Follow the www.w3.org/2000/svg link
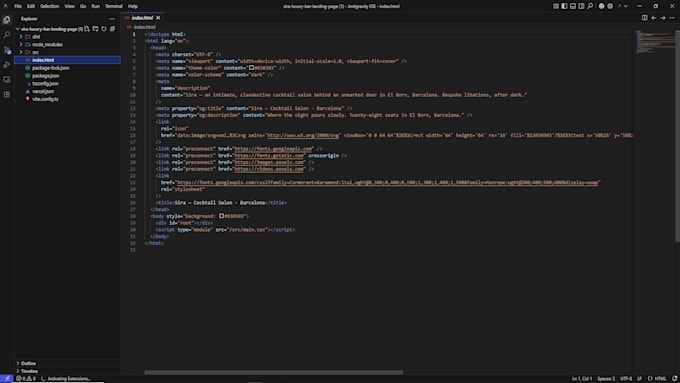 tap(303, 135)
